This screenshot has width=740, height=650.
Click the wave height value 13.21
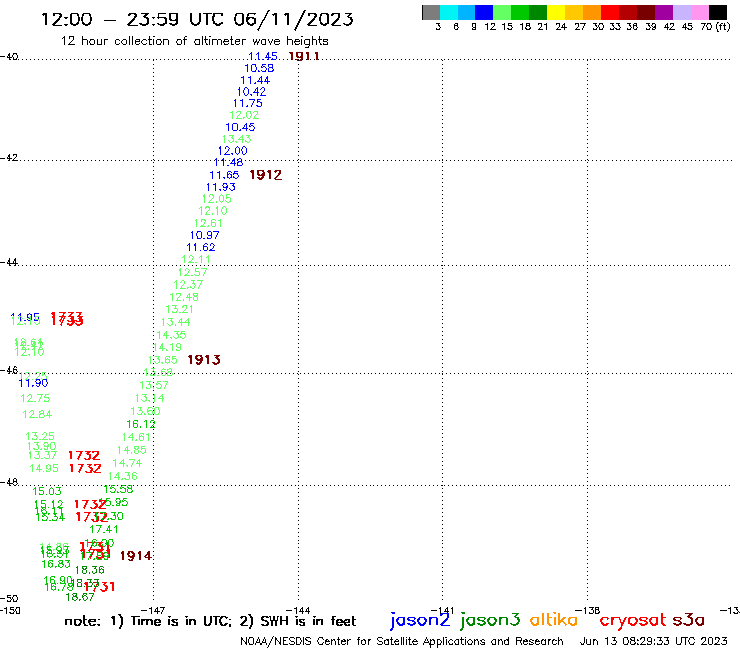click(x=179, y=309)
